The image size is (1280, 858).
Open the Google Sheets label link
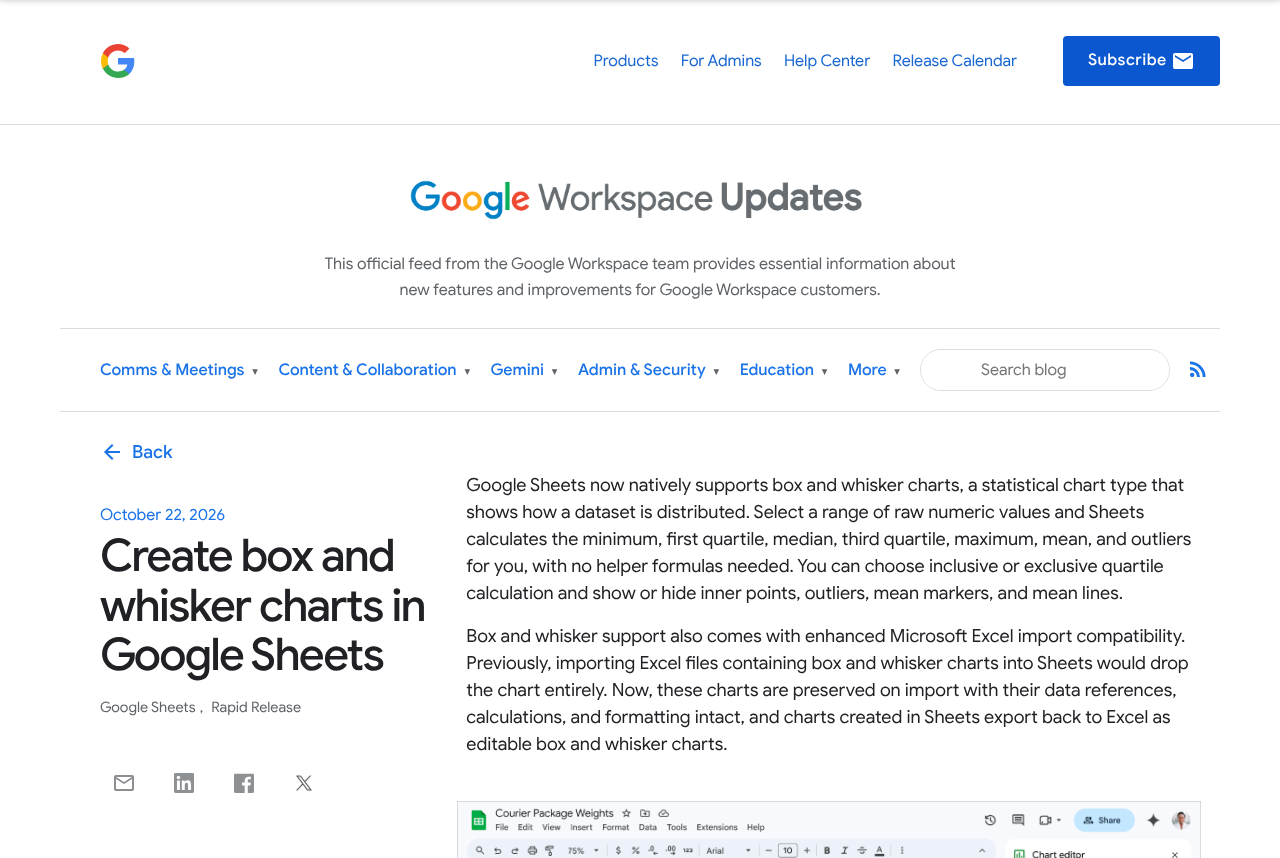pyautogui.click(x=148, y=707)
